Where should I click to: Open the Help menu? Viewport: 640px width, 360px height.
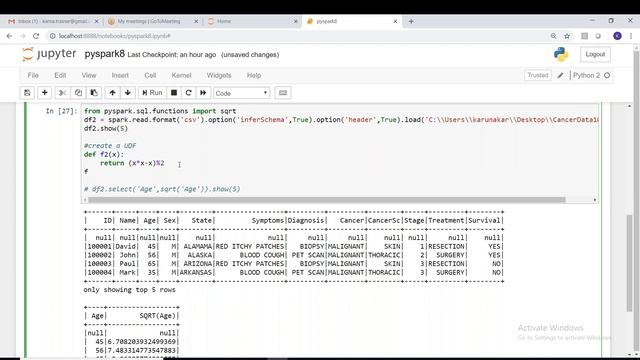click(x=254, y=76)
